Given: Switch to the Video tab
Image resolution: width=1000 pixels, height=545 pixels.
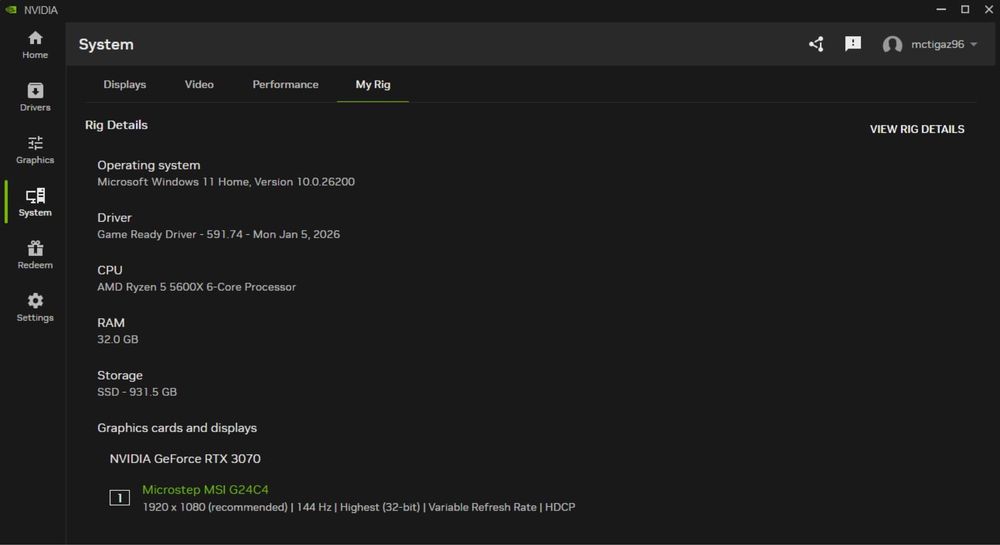Looking at the screenshot, I should click(199, 84).
